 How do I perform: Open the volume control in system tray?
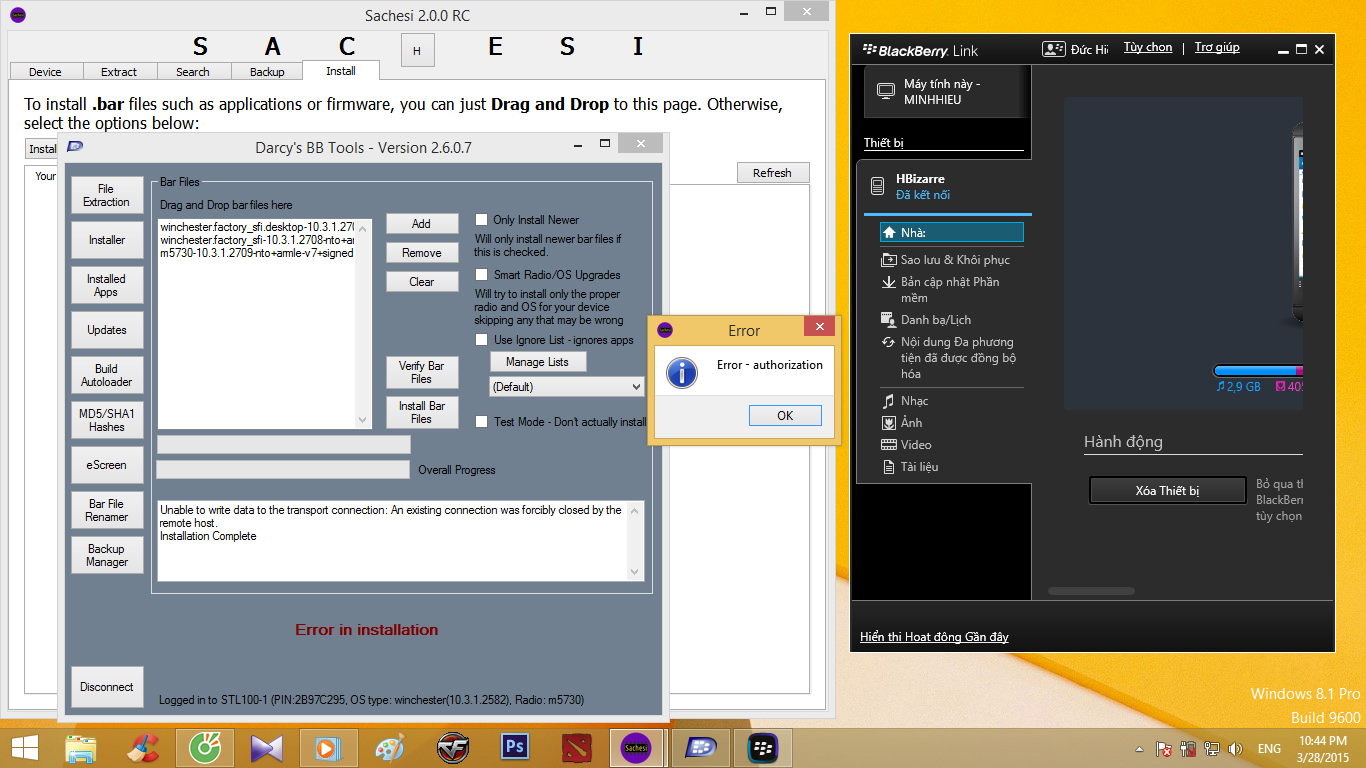coord(1236,748)
